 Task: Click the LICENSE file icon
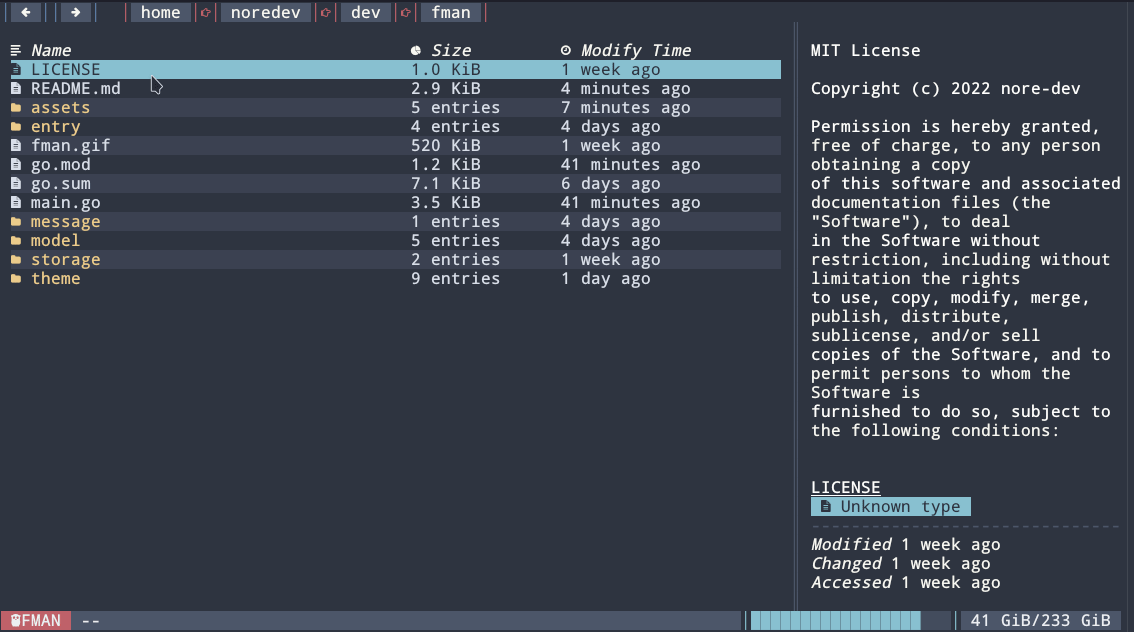pos(16,69)
